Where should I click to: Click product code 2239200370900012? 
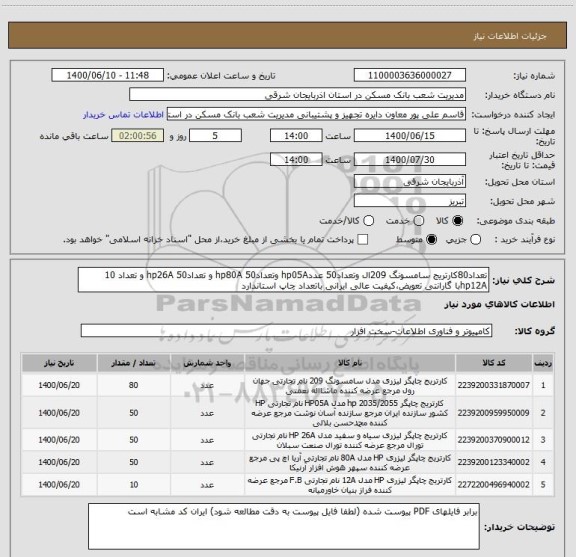[x=494, y=440]
